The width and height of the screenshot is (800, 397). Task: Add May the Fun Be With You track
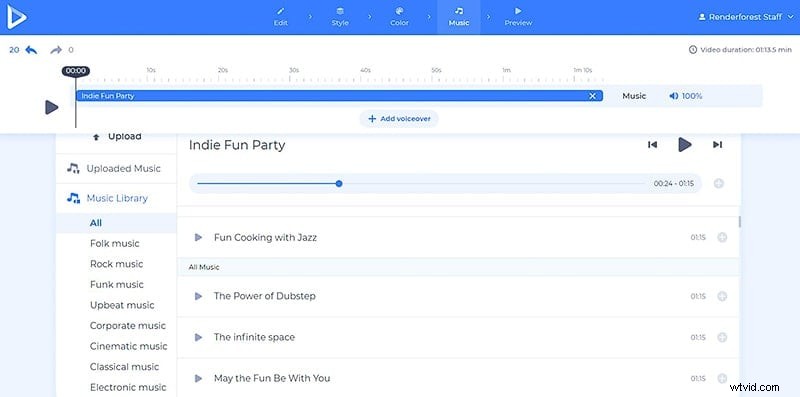click(722, 378)
